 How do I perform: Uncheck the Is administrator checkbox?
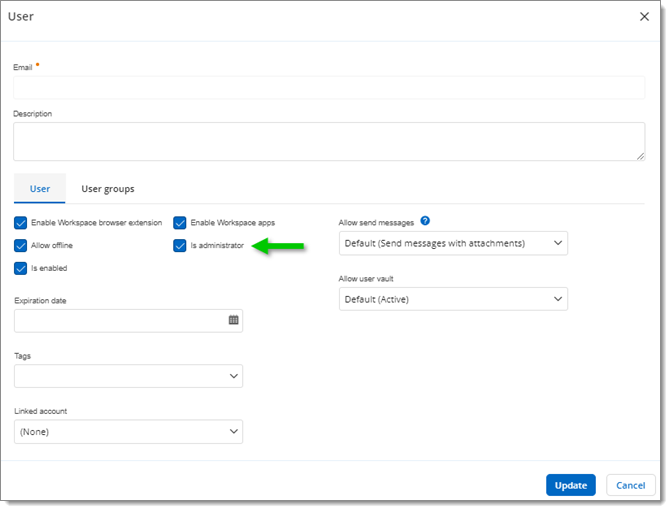click(180, 245)
